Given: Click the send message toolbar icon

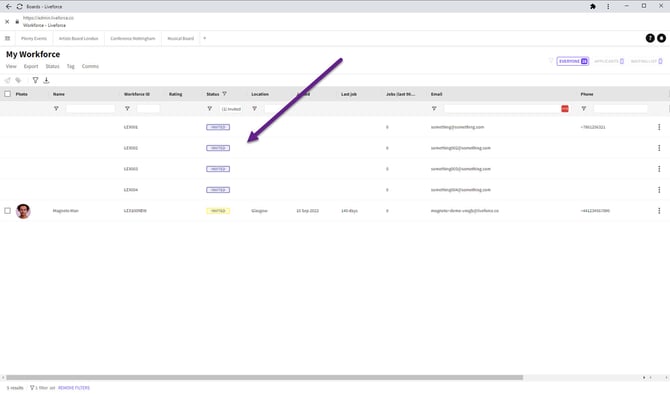Looking at the screenshot, I should [7, 80].
